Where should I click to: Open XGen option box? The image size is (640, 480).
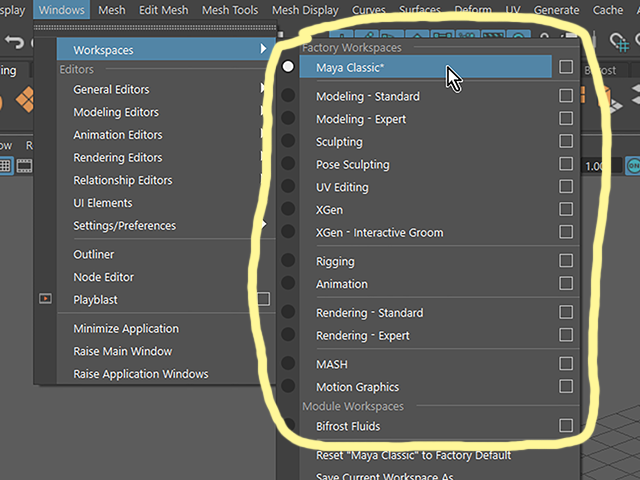pyautogui.click(x=566, y=209)
